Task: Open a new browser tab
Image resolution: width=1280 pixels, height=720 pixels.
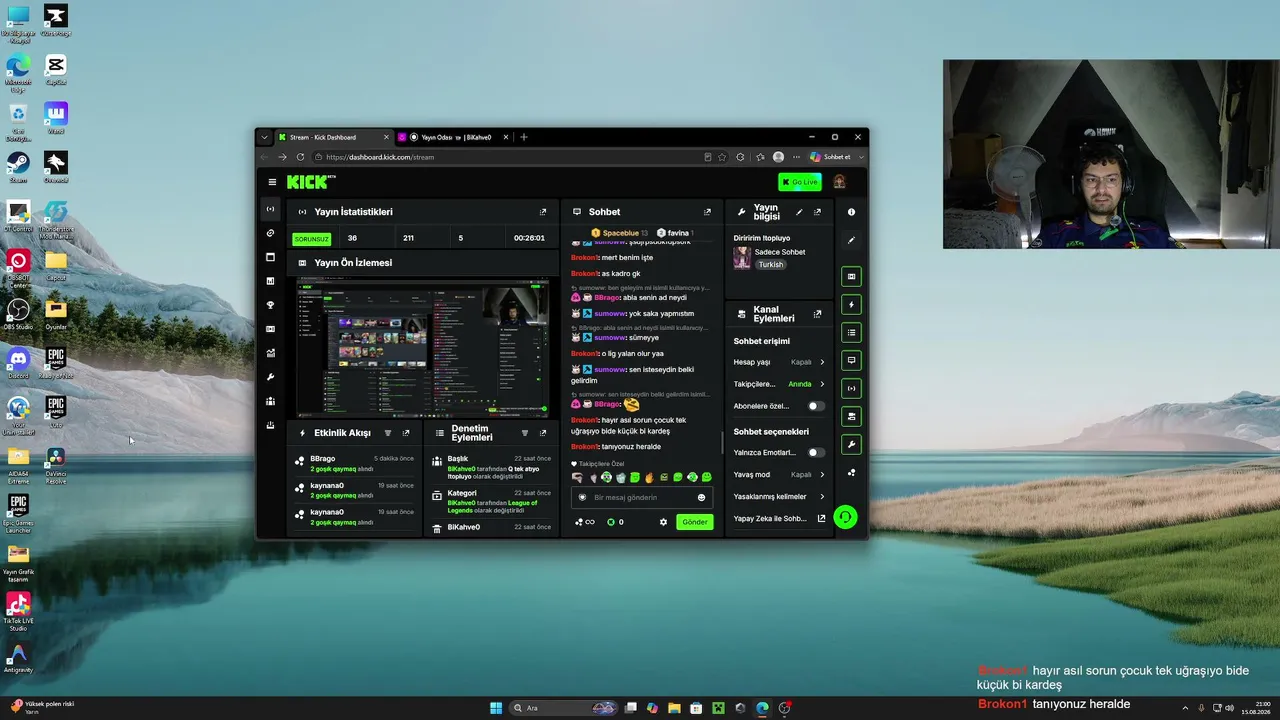Action: tap(523, 137)
